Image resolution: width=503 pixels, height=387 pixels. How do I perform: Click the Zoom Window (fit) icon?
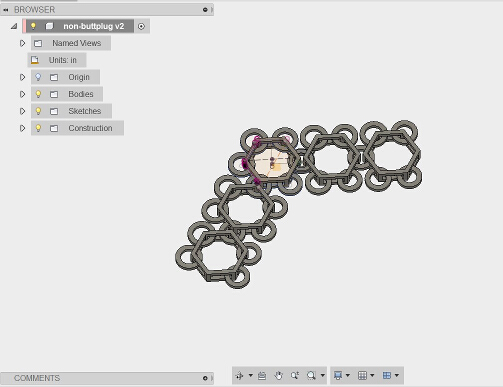click(x=311, y=376)
